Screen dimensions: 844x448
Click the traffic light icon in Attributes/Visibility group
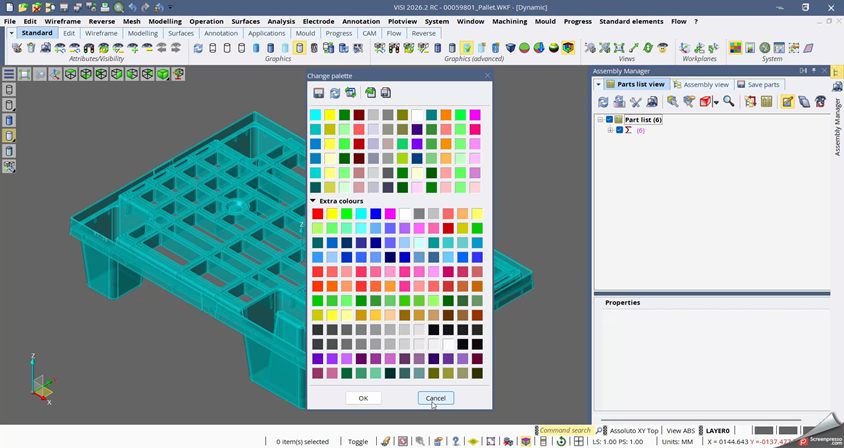coord(89,48)
